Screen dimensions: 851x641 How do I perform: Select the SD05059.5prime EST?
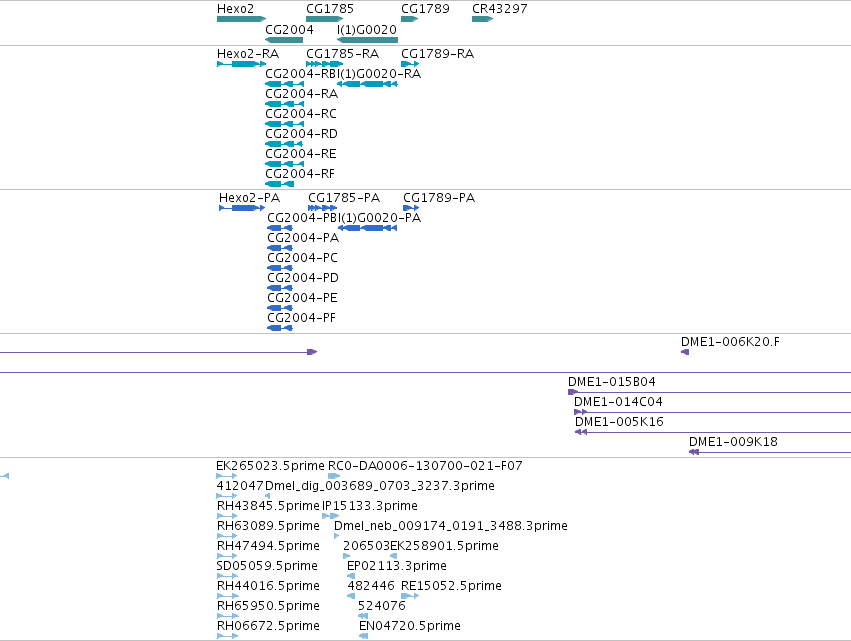tap(227, 576)
